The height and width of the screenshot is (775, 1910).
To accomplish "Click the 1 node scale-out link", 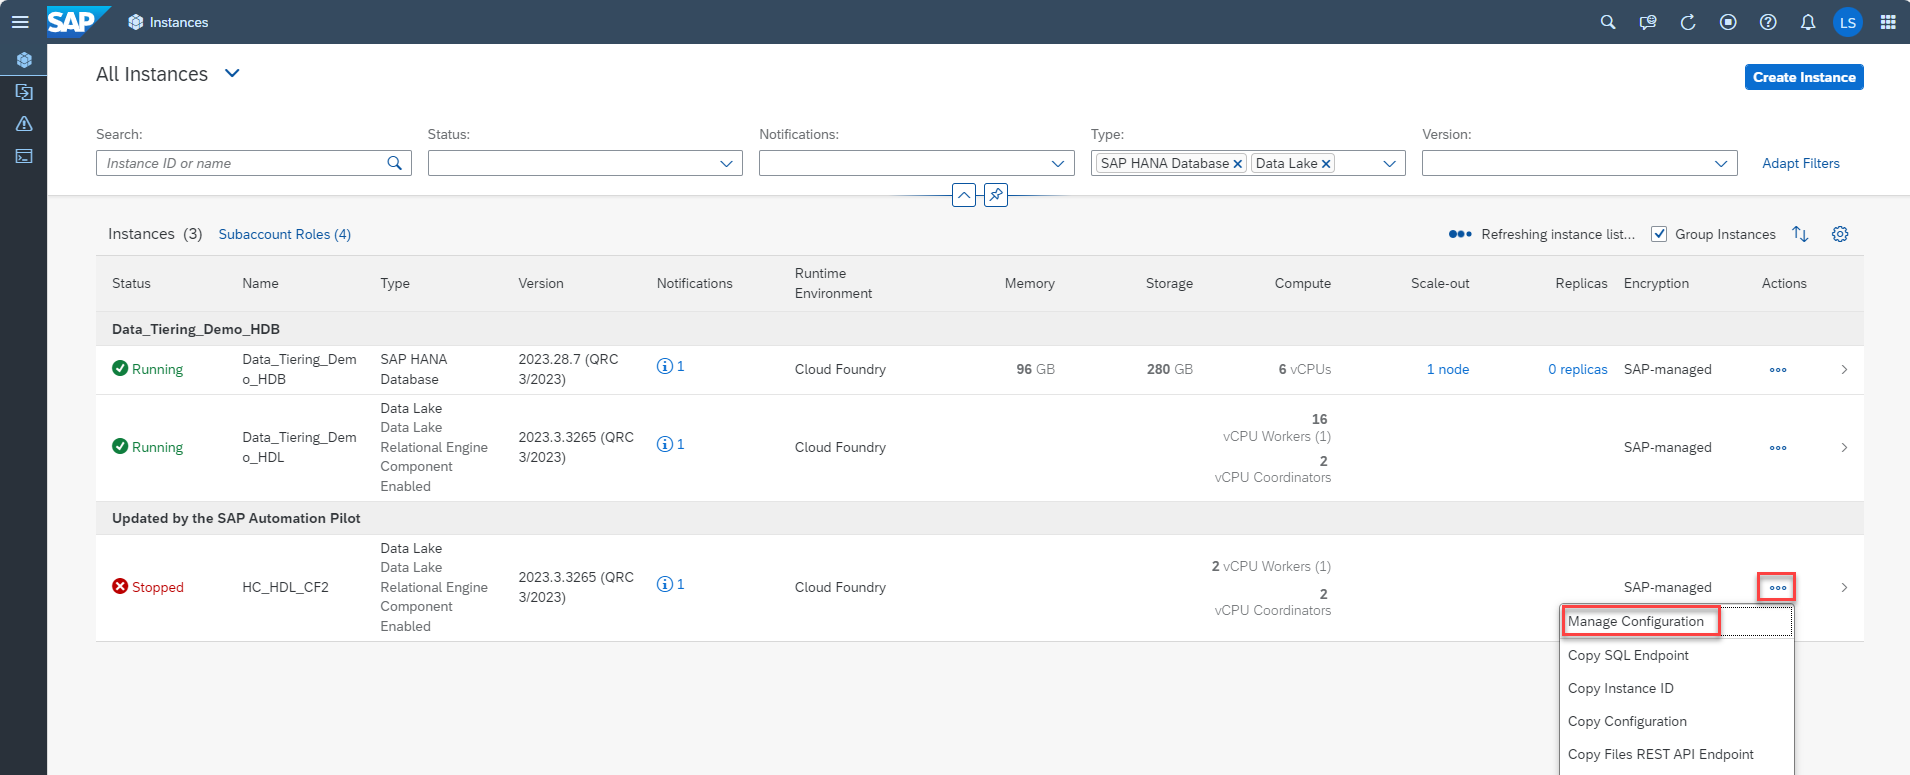I will 1448,369.
